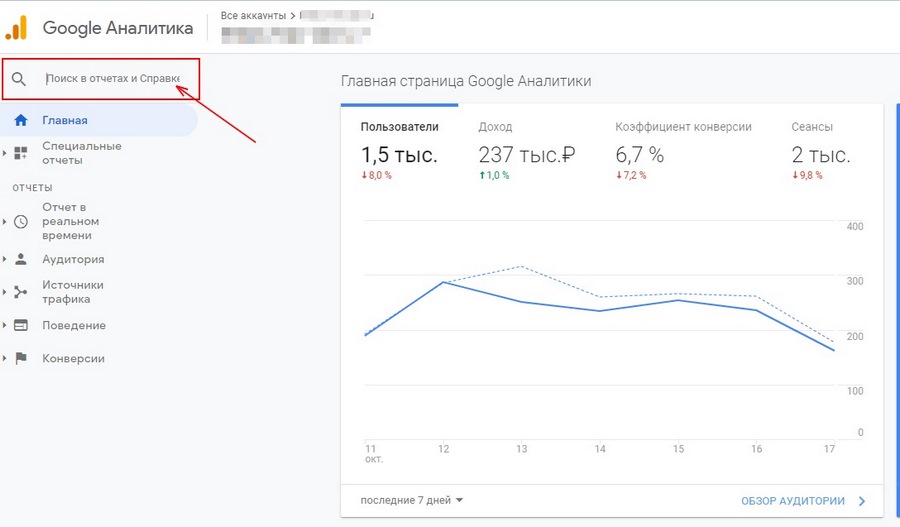Open the Конверсии menu item

pos(73,358)
